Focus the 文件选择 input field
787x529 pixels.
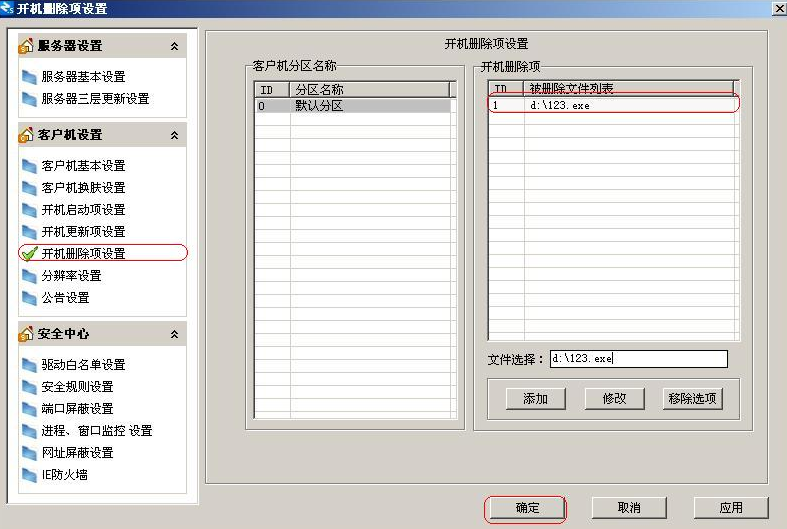pos(638,359)
